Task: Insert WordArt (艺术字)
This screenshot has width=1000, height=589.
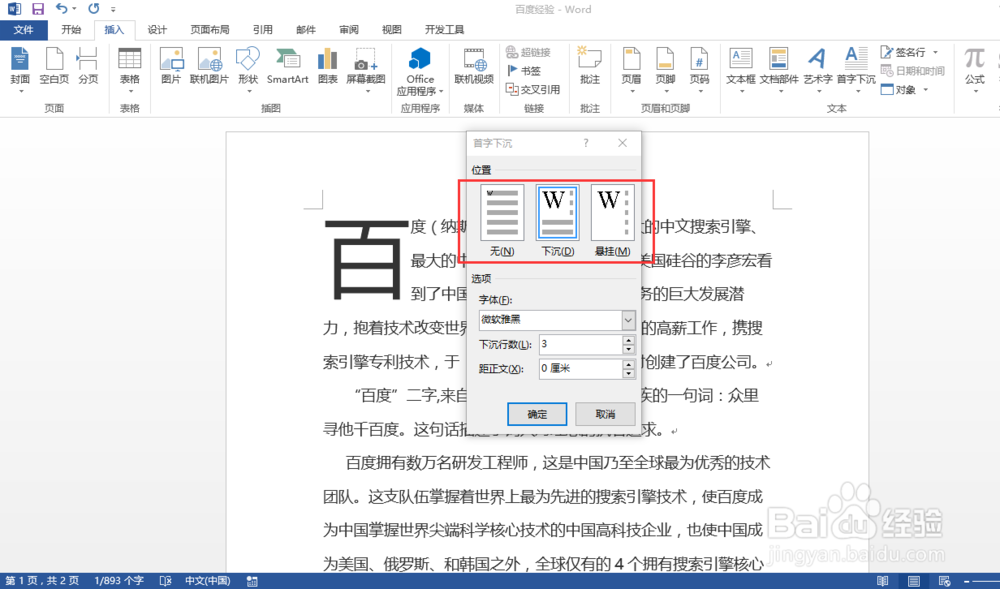Action: (818, 69)
